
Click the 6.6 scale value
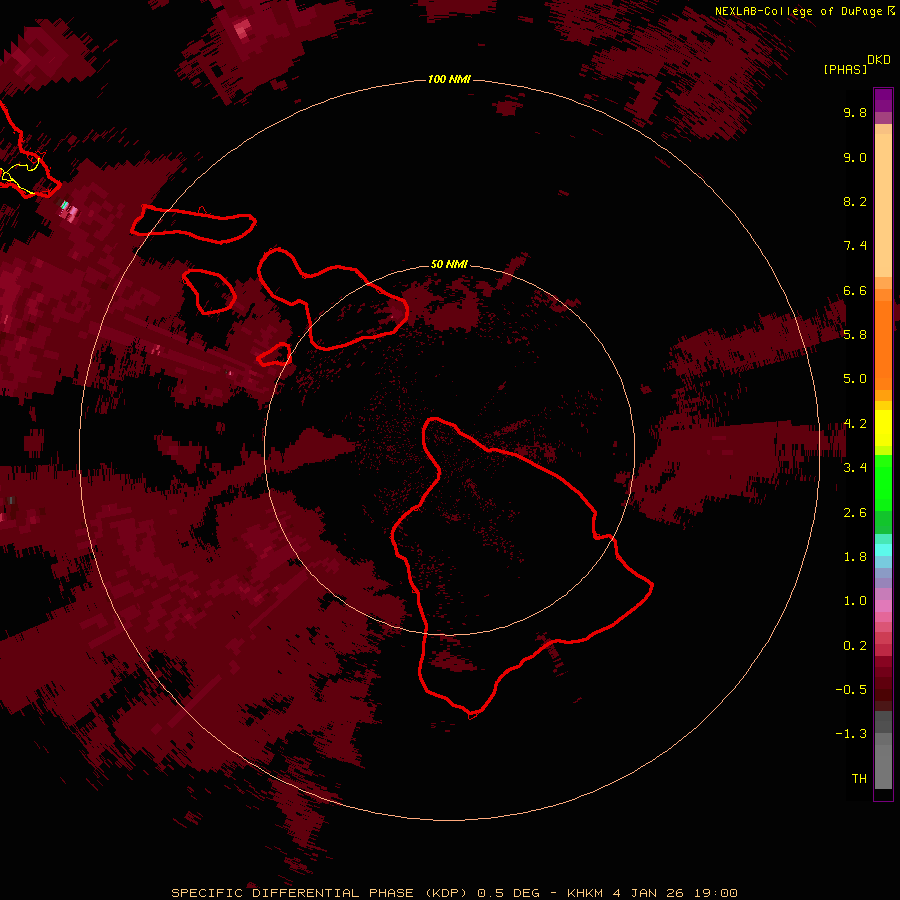coord(855,290)
